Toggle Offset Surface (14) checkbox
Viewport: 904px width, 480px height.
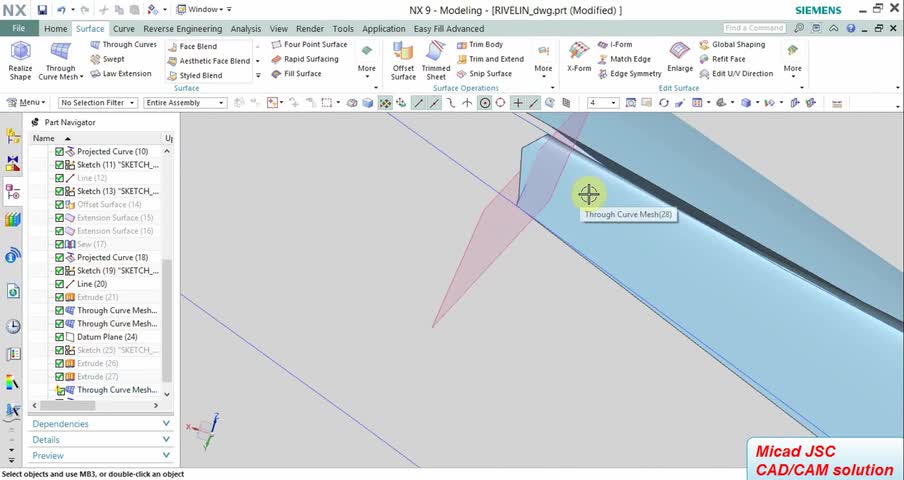click(59, 205)
